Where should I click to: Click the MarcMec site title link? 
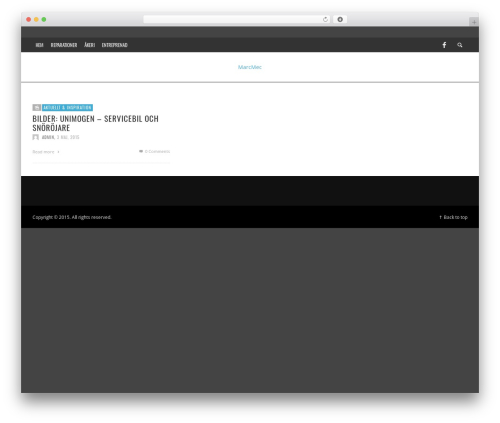coord(250,67)
